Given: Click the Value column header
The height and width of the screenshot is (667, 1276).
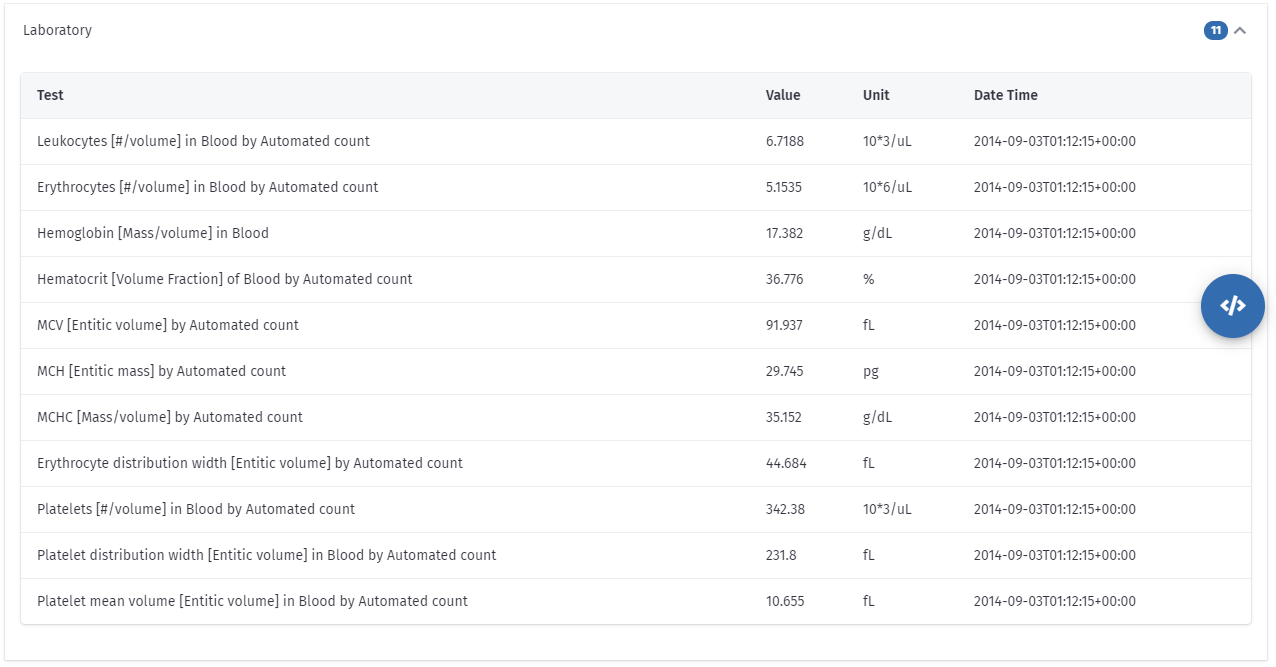Looking at the screenshot, I should point(783,95).
